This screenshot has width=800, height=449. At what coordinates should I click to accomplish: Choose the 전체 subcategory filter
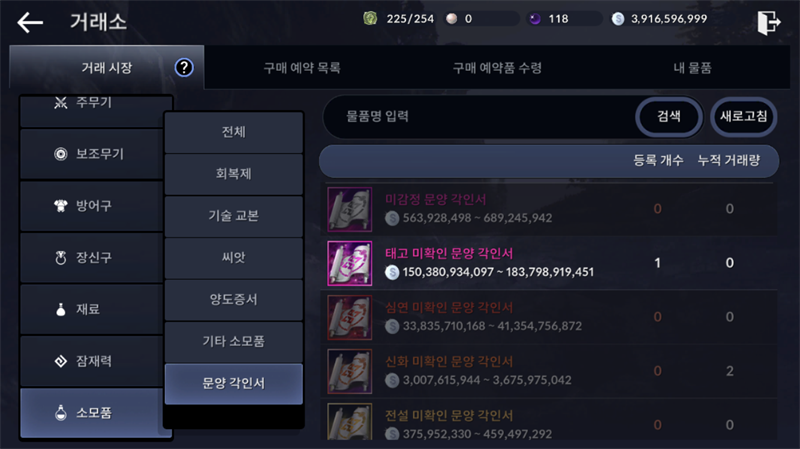click(234, 132)
